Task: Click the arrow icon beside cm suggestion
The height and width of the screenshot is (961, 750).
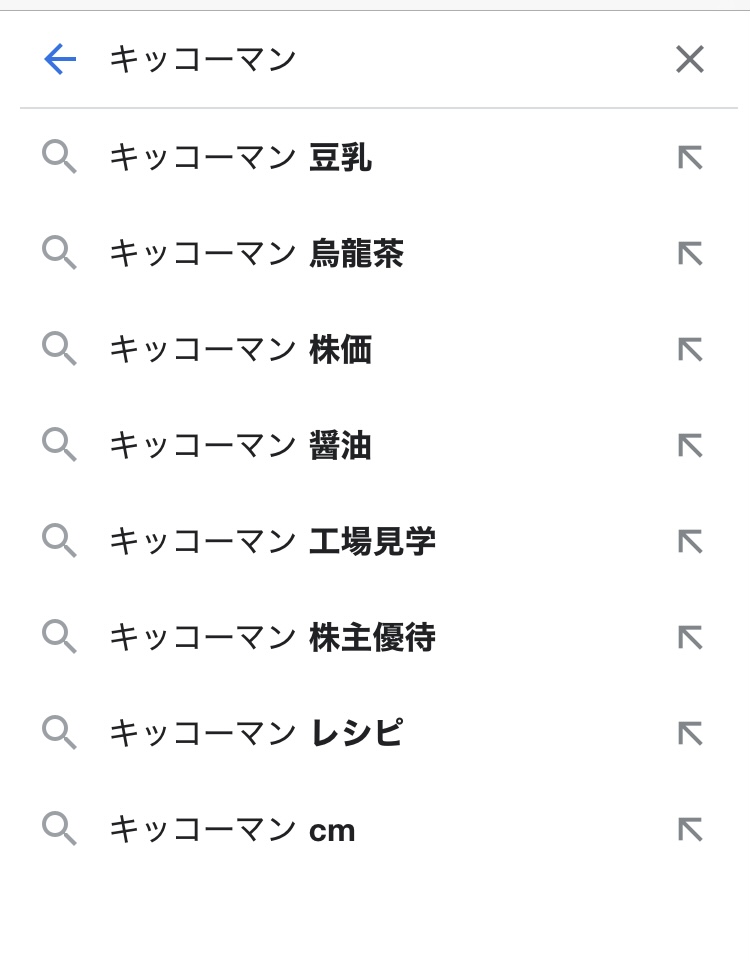Action: pos(690,830)
